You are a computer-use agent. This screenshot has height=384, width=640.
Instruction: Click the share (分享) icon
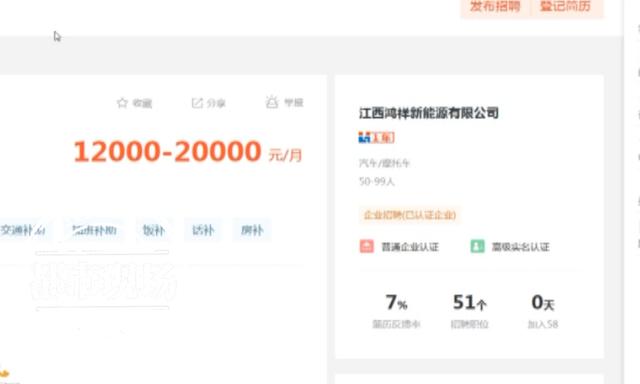197,103
